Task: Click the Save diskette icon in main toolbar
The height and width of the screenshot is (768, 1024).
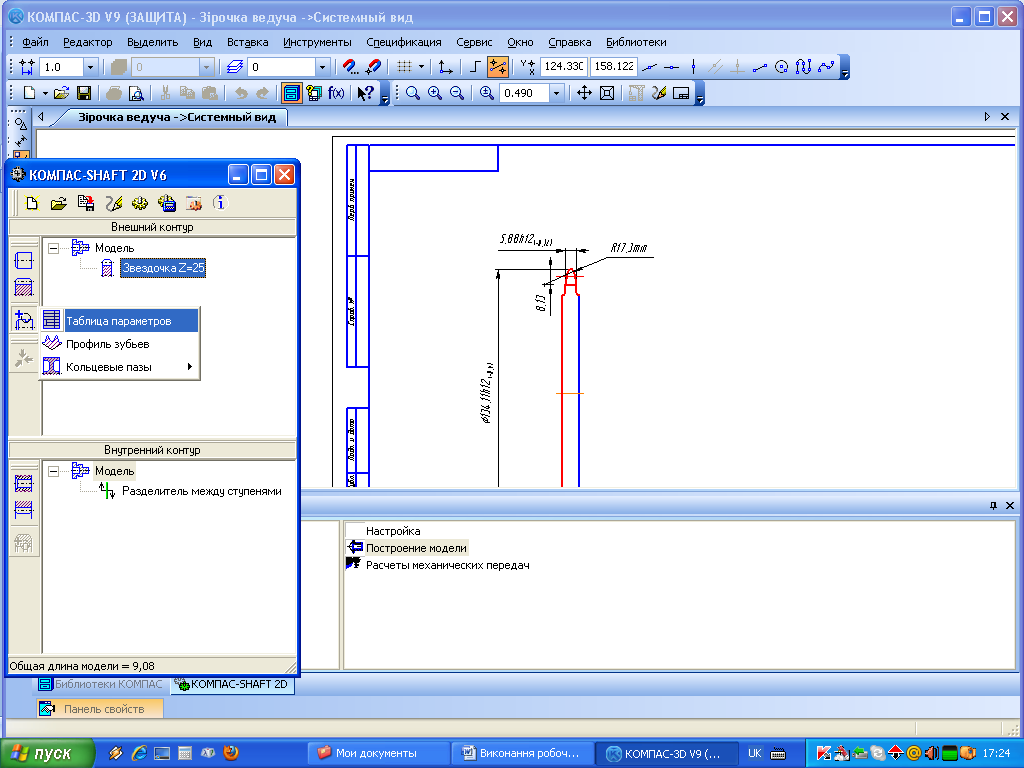Action: pyautogui.click(x=84, y=93)
